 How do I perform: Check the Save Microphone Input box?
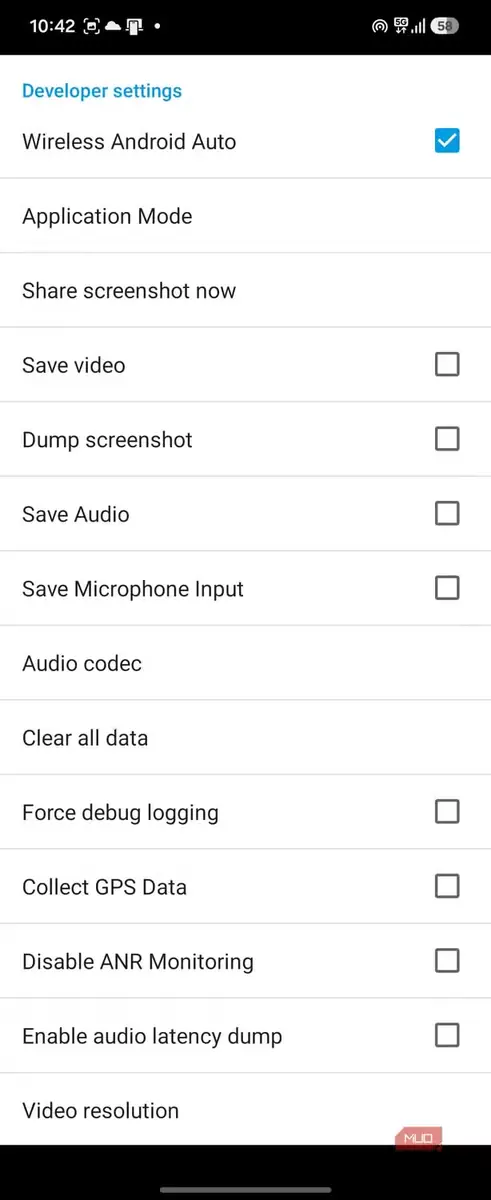[447, 588]
